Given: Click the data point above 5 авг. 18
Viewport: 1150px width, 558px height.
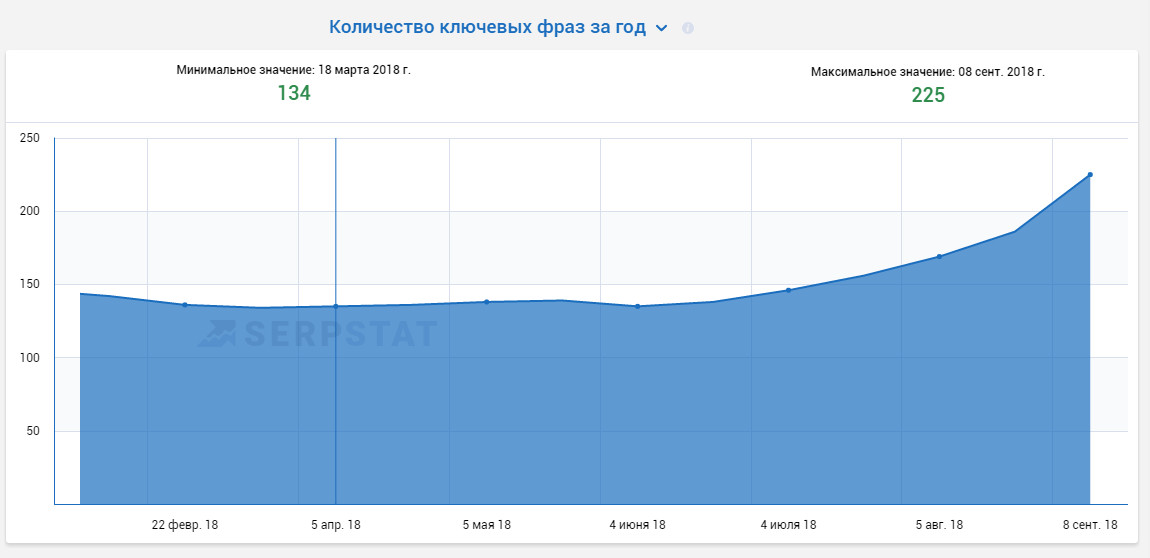Looking at the screenshot, I should (x=939, y=257).
